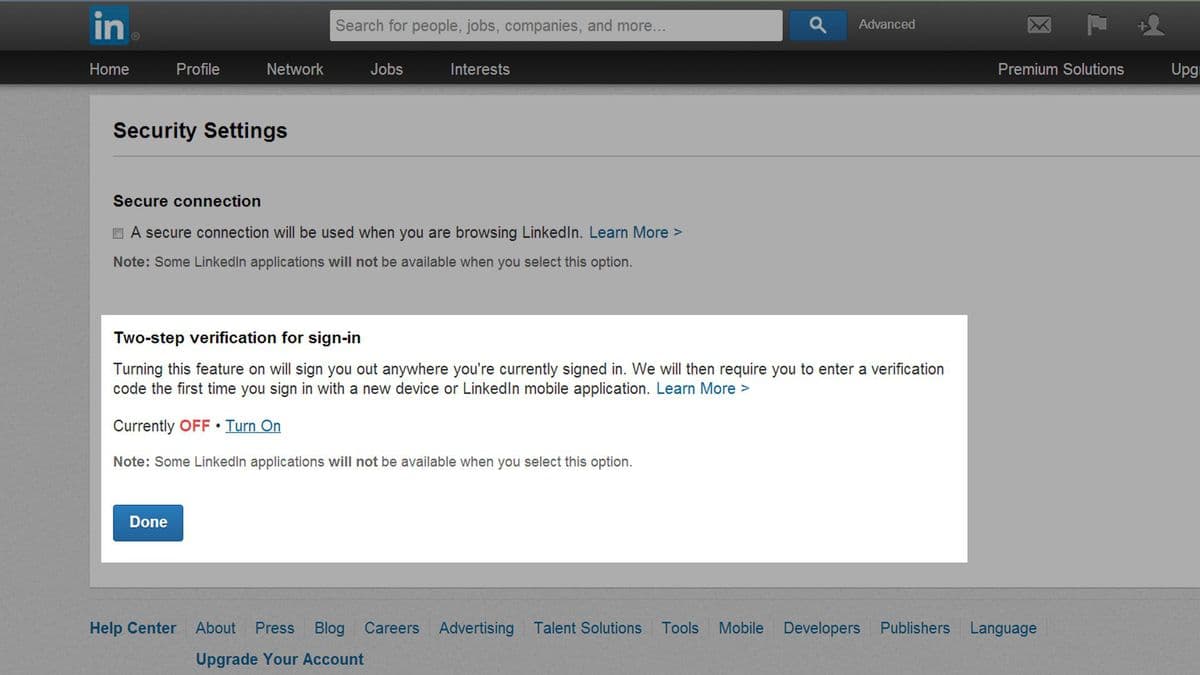Open the Blog footer link
Screen dimensions: 1200x675
click(x=330, y=628)
